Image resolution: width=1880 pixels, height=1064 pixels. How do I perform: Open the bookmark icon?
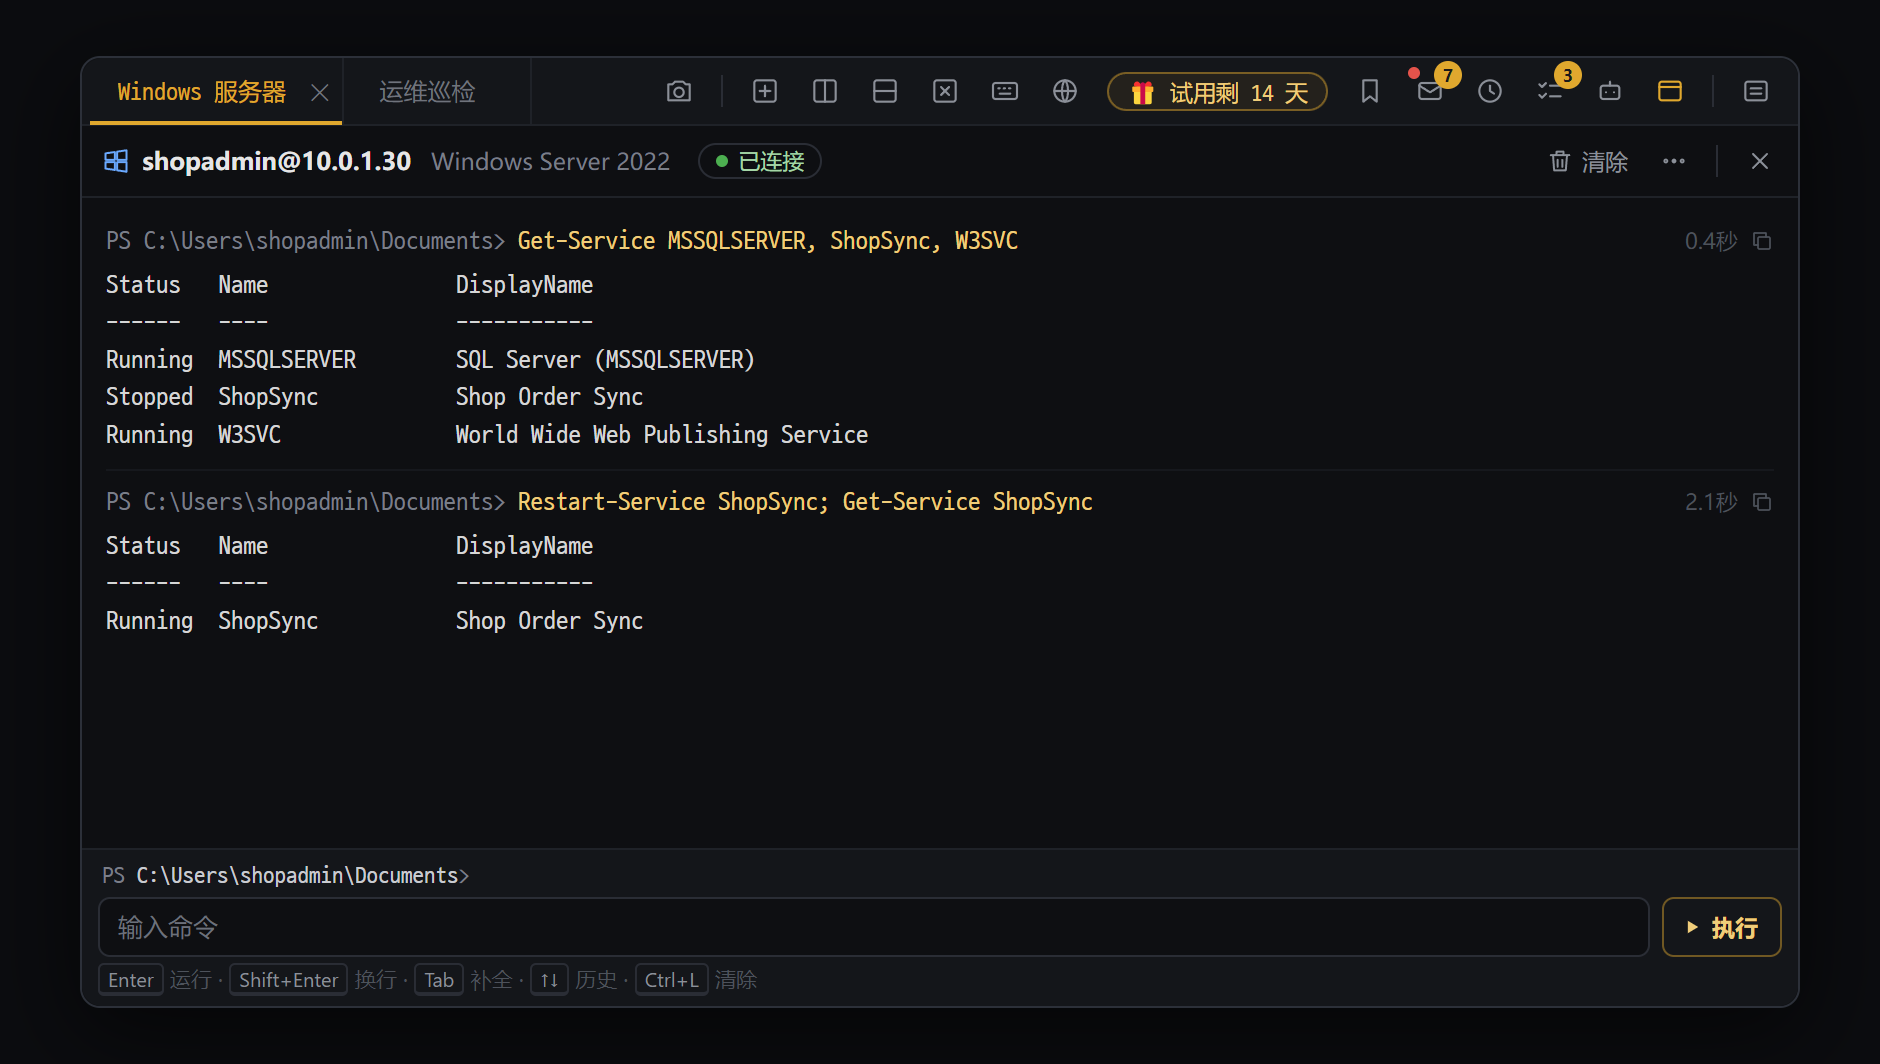point(1370,92)
